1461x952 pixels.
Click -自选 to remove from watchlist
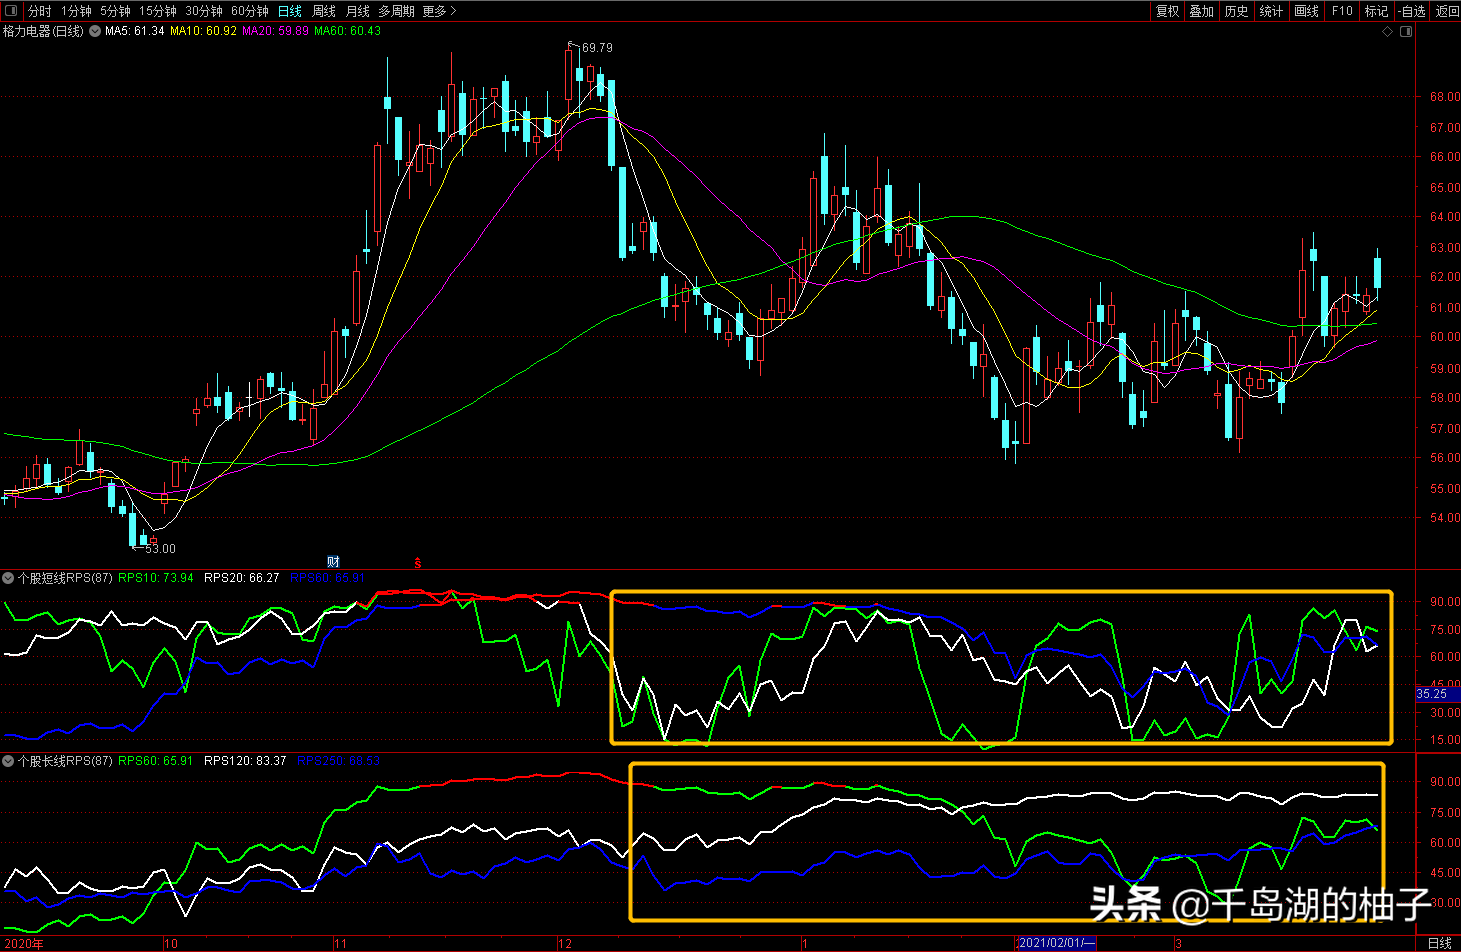[x=1412, y=11]
